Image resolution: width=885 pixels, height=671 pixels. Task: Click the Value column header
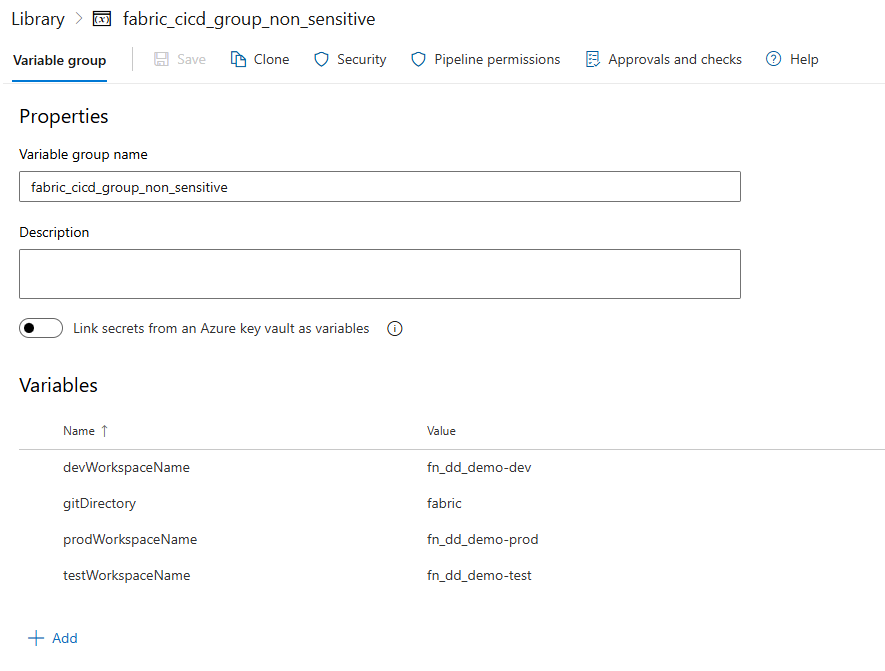coord(441,431)
